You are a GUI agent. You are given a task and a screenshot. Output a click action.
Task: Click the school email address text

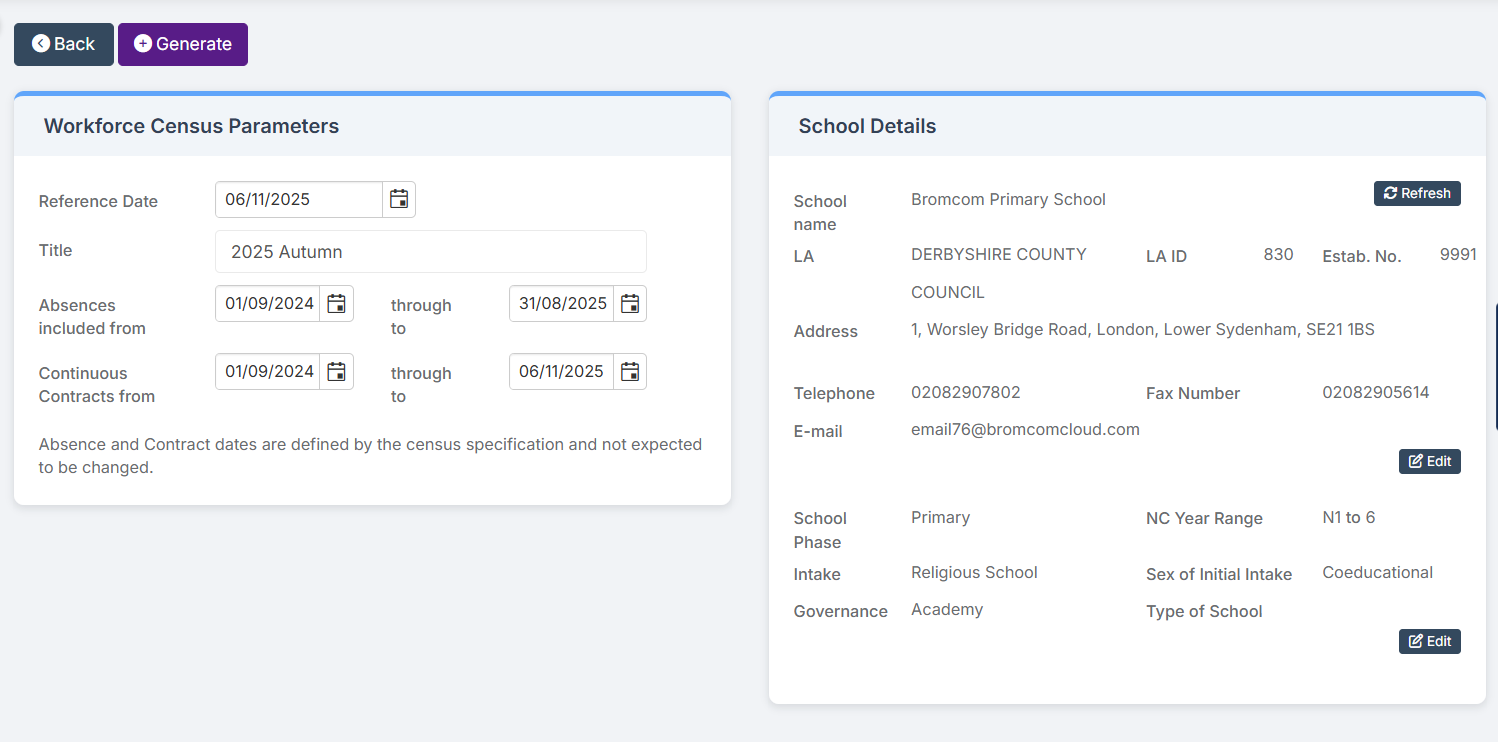[1025, 429]
